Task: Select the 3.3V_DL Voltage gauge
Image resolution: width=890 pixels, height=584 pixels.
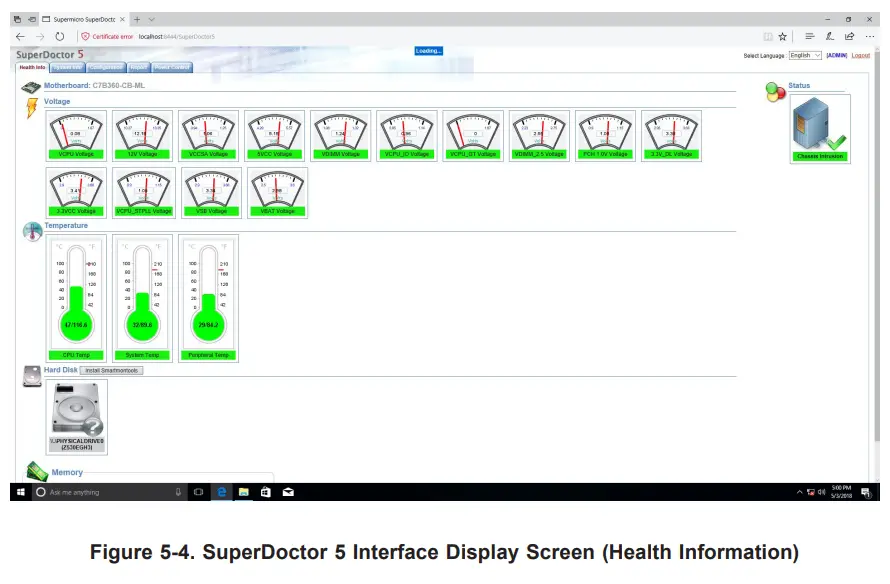Action: pos(671,136)
